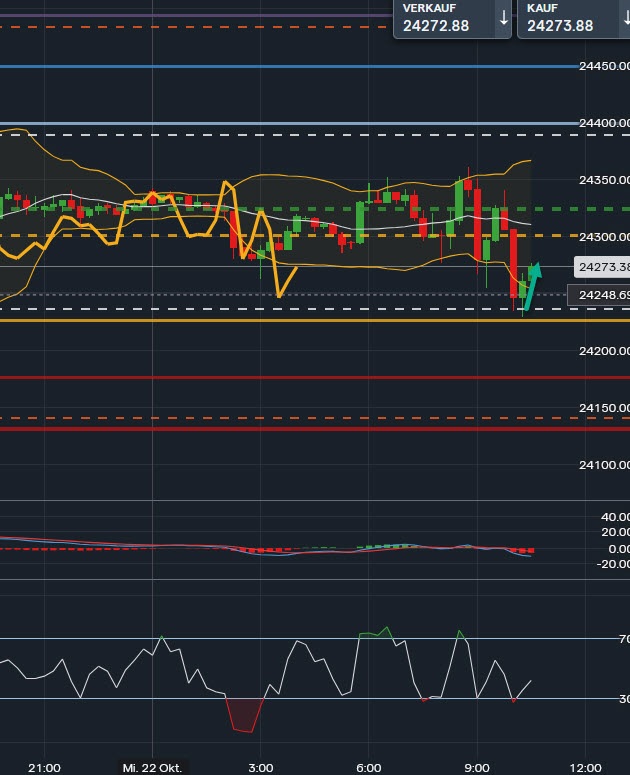Screen dimensions: 630x775
Task: Select the green upward arrow drawing
Action: [531, 284]
